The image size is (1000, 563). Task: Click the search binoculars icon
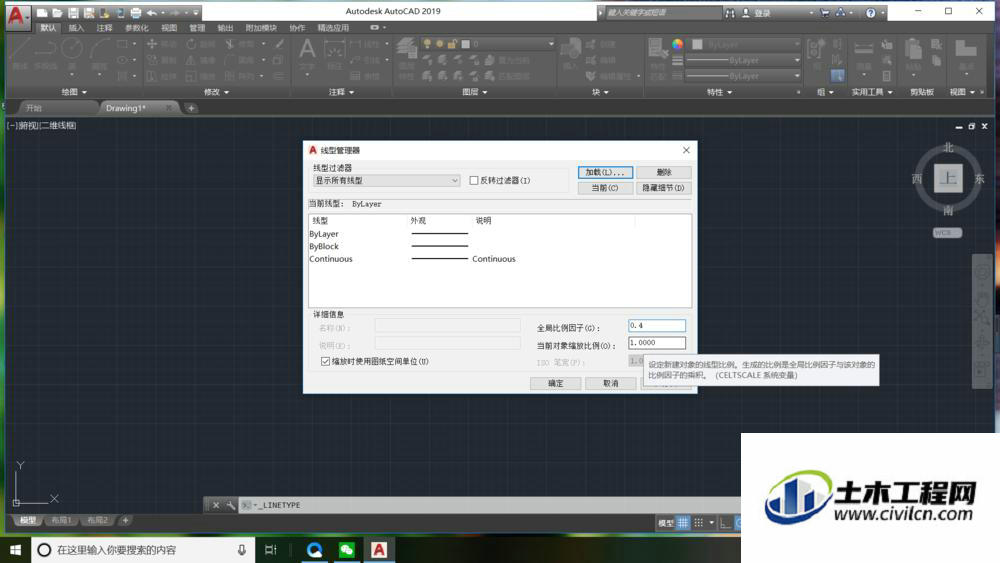[730, 13]
